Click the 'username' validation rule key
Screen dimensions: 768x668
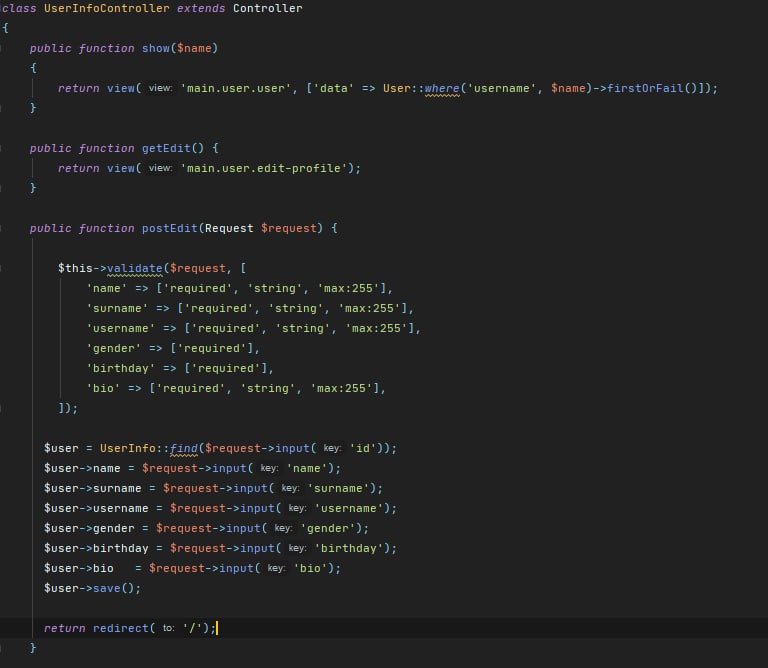click(120, 329)
